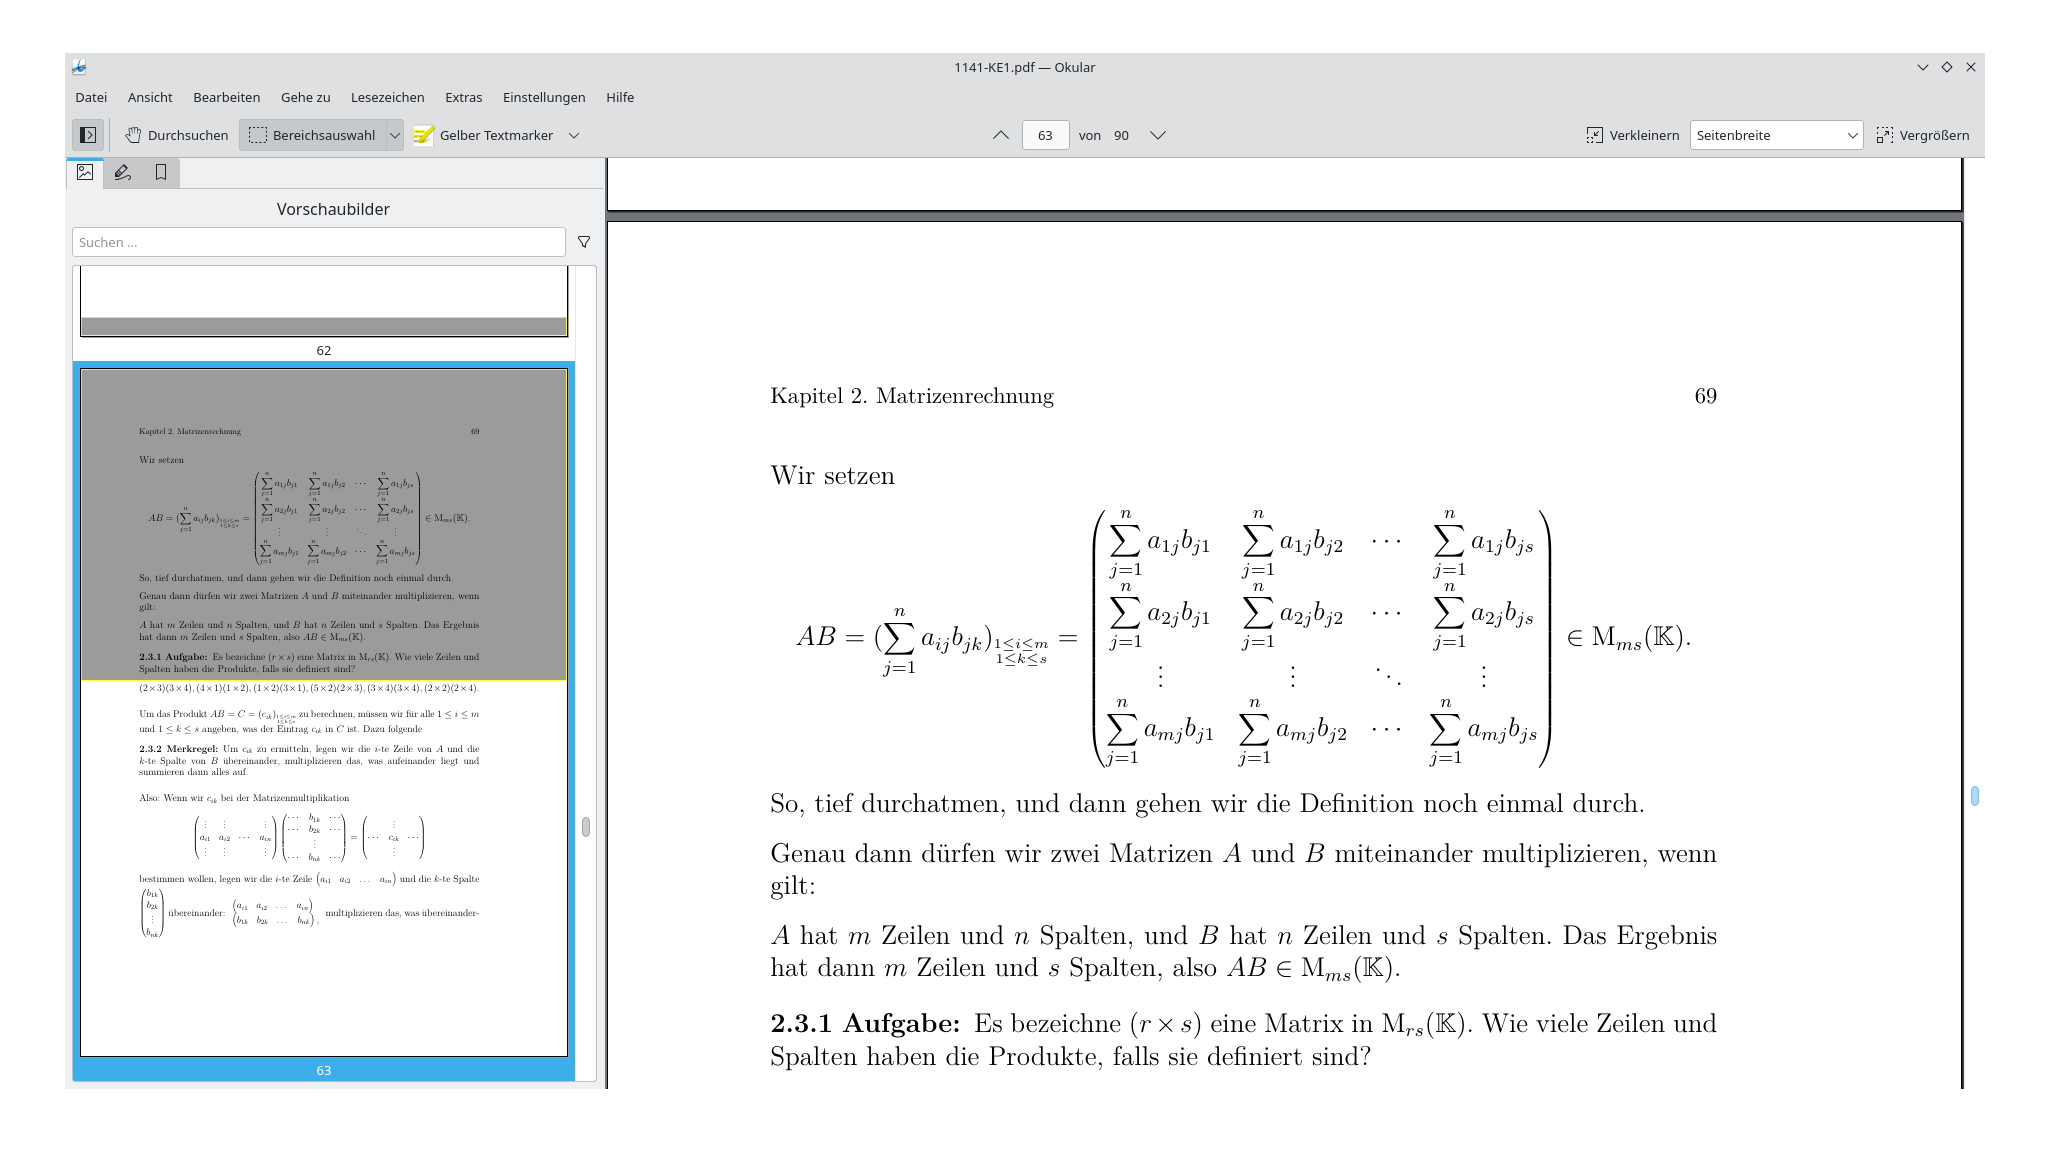Open the bookmarks panel icon
2050x1166 pixels.
coord(161,172)
